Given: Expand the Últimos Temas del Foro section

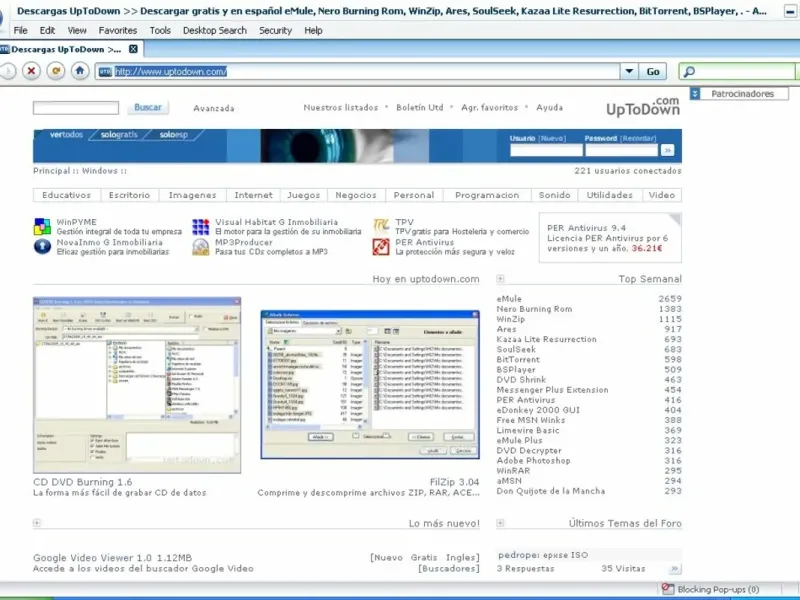Looking at the screenshot, I should [501, 523].
